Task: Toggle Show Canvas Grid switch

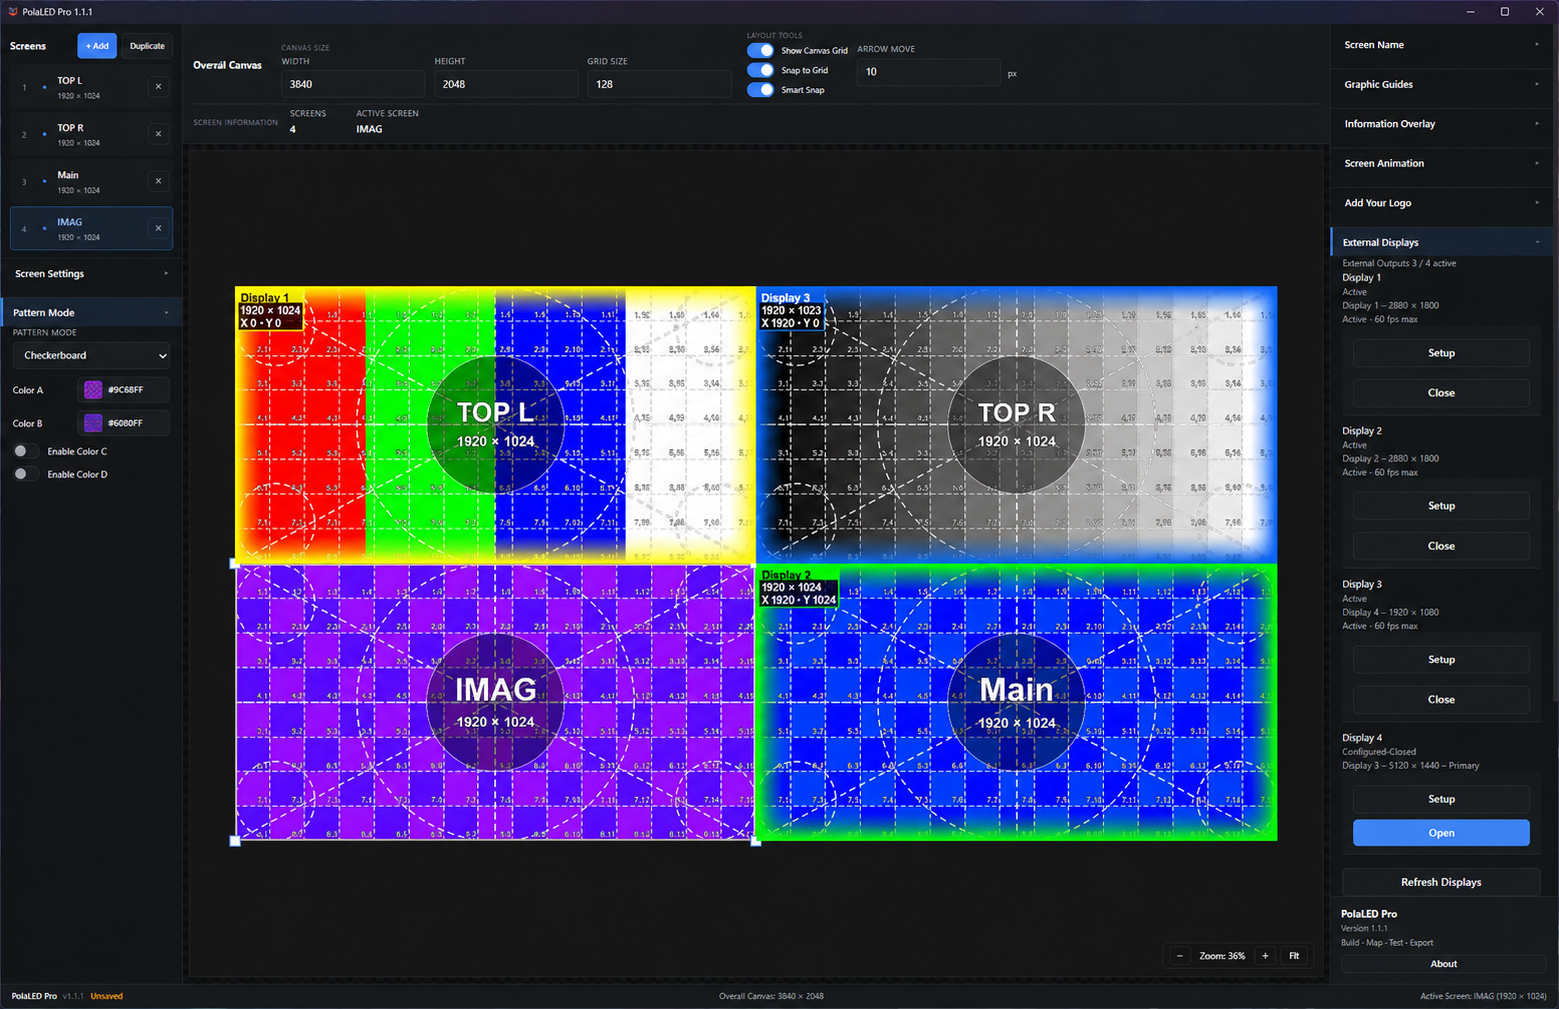Action: coord(760,50)
